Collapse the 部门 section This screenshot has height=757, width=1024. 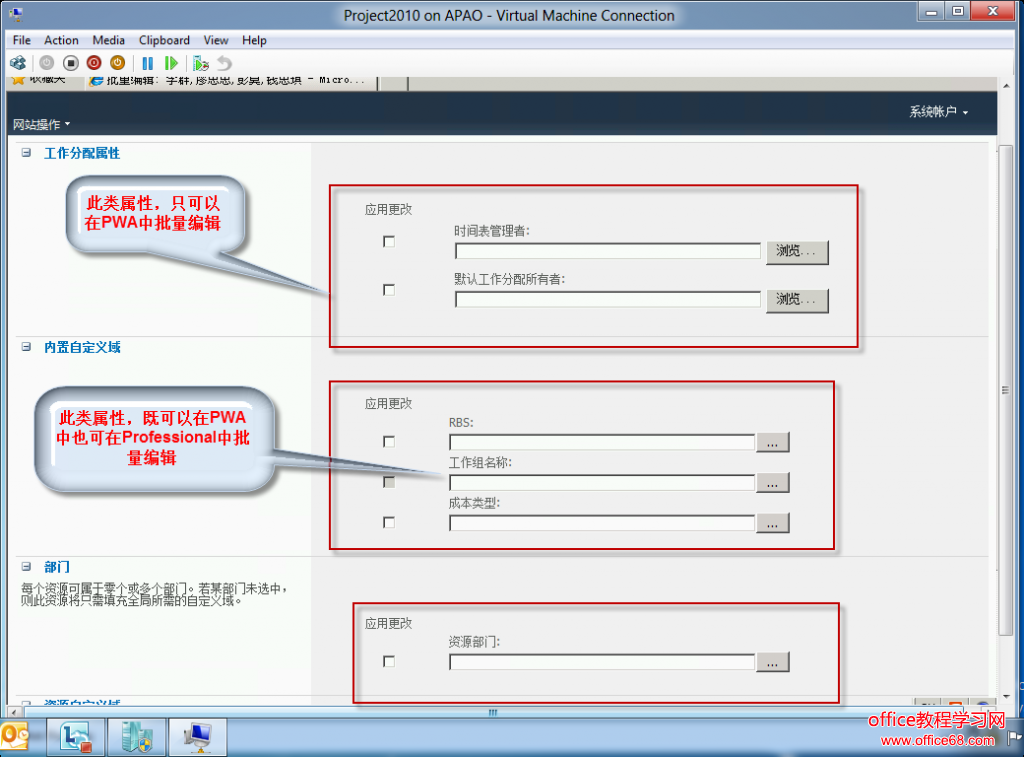(26, 567)
